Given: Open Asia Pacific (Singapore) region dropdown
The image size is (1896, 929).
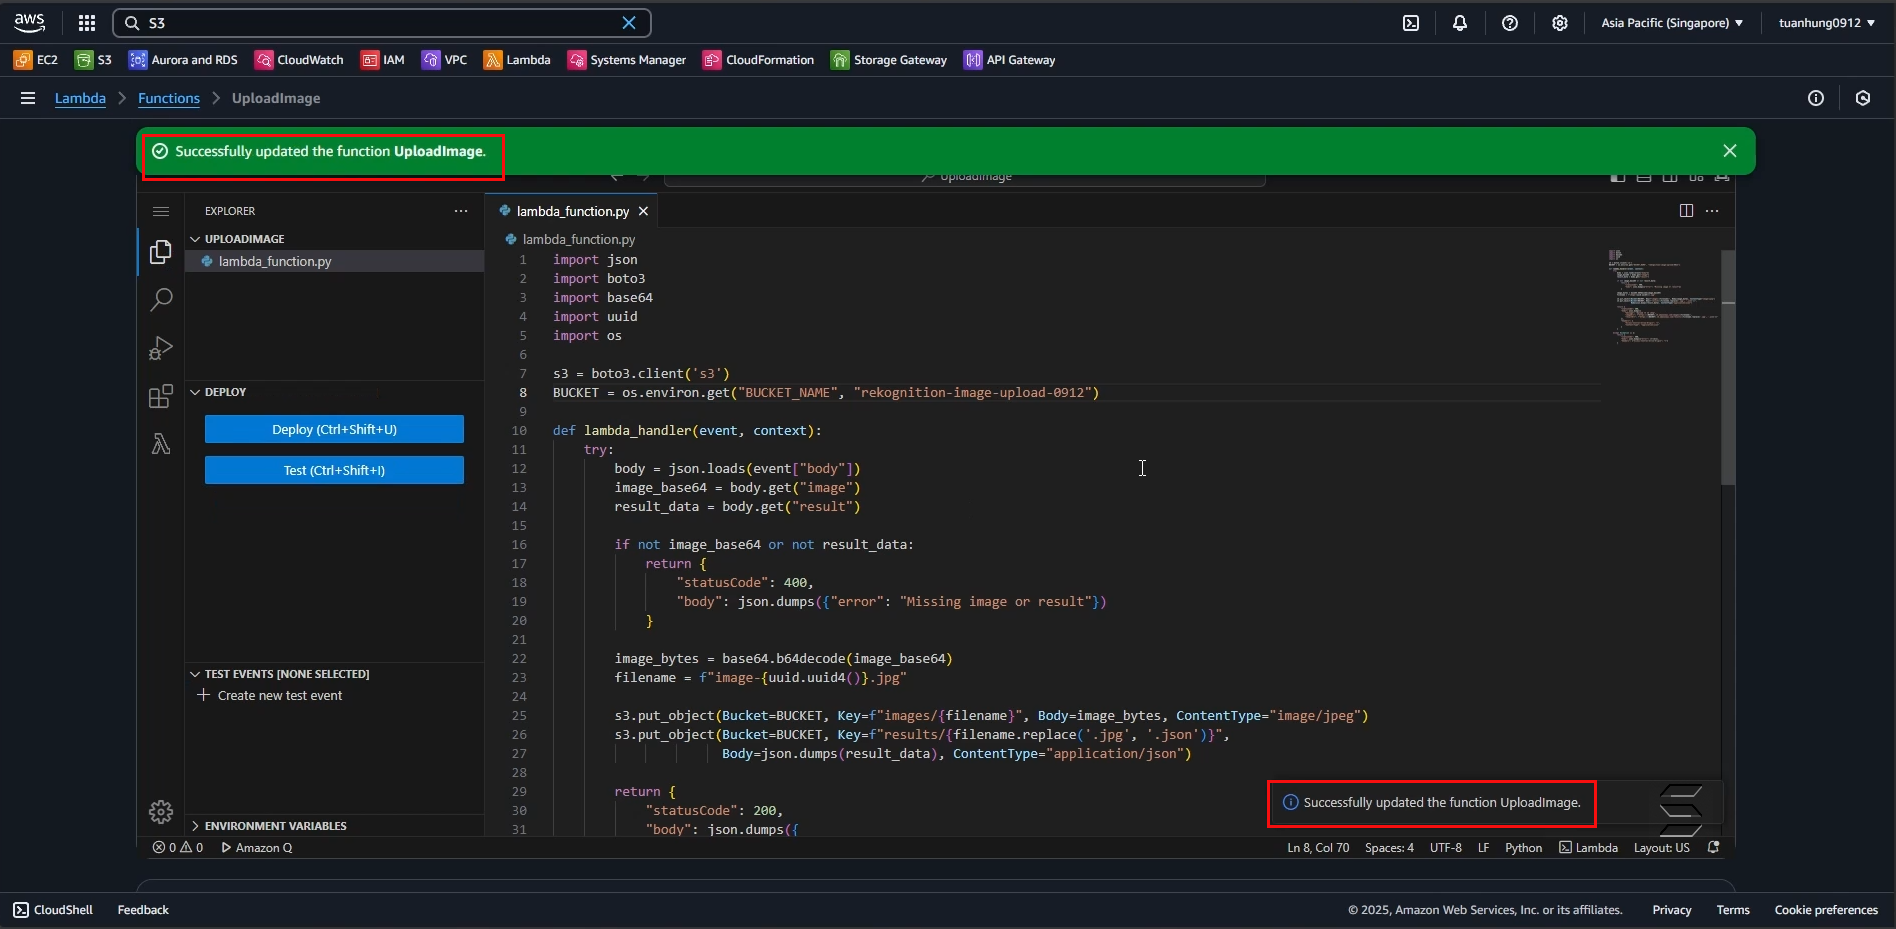Looking at the screenshot, I should [1672, 23].
